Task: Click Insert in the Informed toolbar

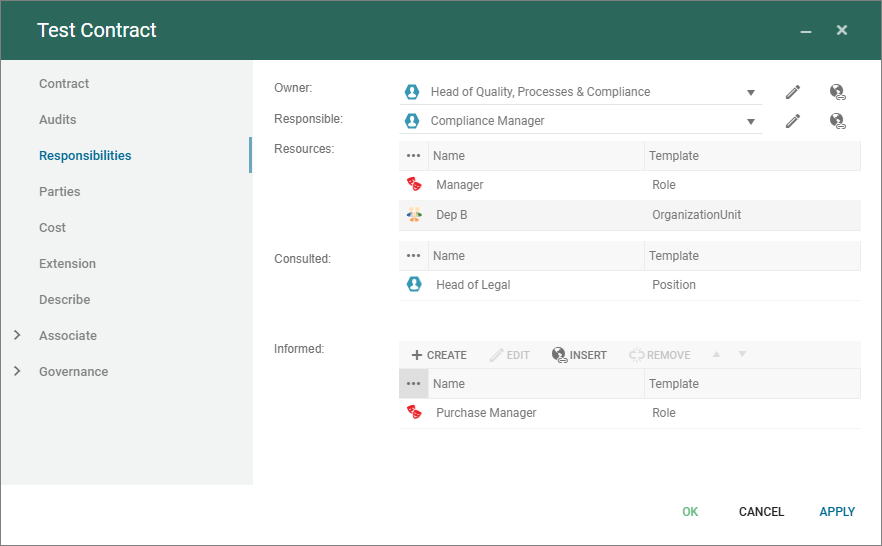Action: (579, 355)
